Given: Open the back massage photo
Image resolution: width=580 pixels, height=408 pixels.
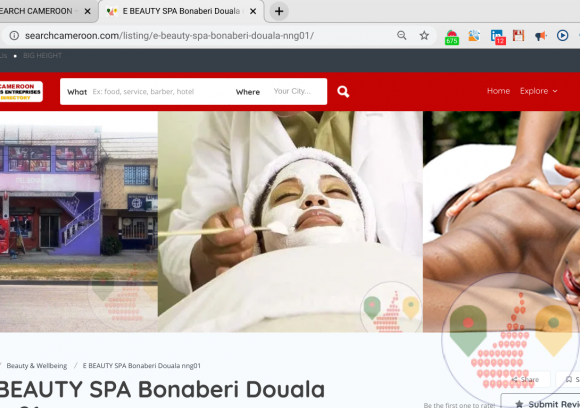Looking at the screenshot, I should 502,222.
